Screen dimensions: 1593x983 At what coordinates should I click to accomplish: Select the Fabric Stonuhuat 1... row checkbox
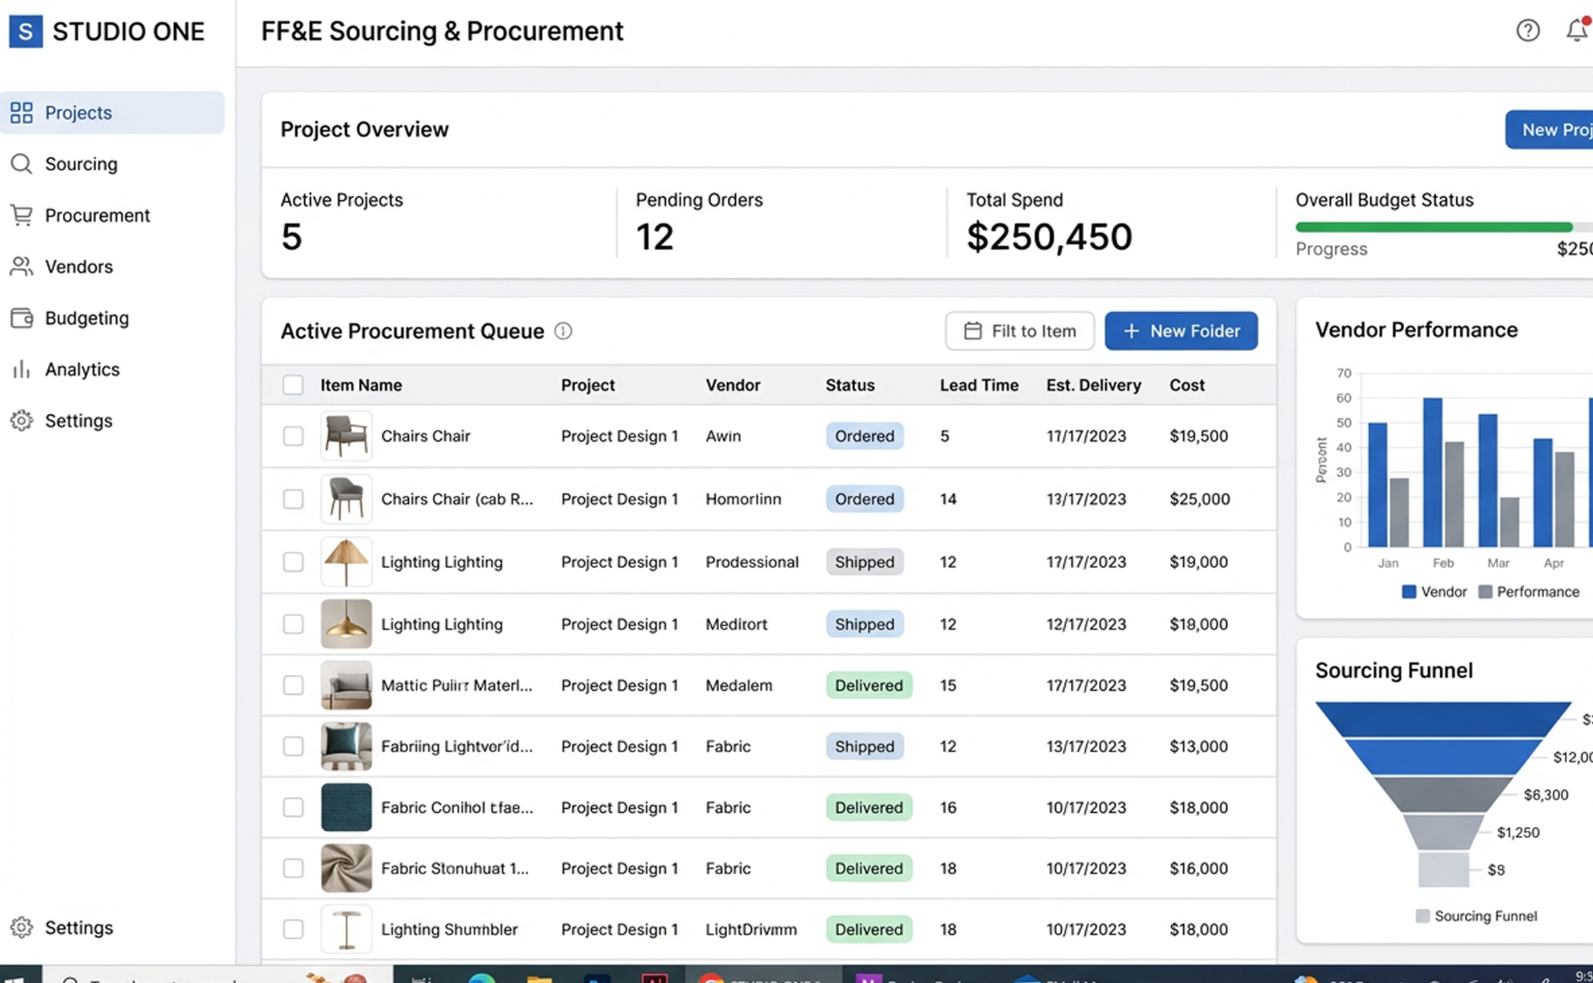click(x=293, y=868)
